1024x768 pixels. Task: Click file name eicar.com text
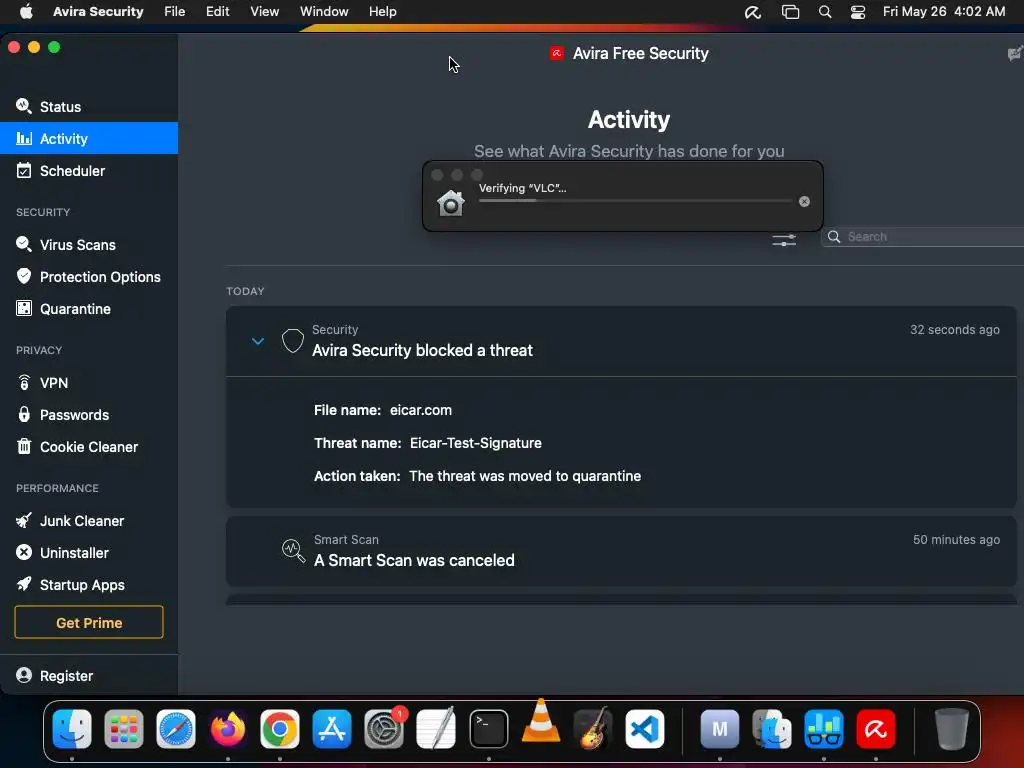[x=421, y=410]
